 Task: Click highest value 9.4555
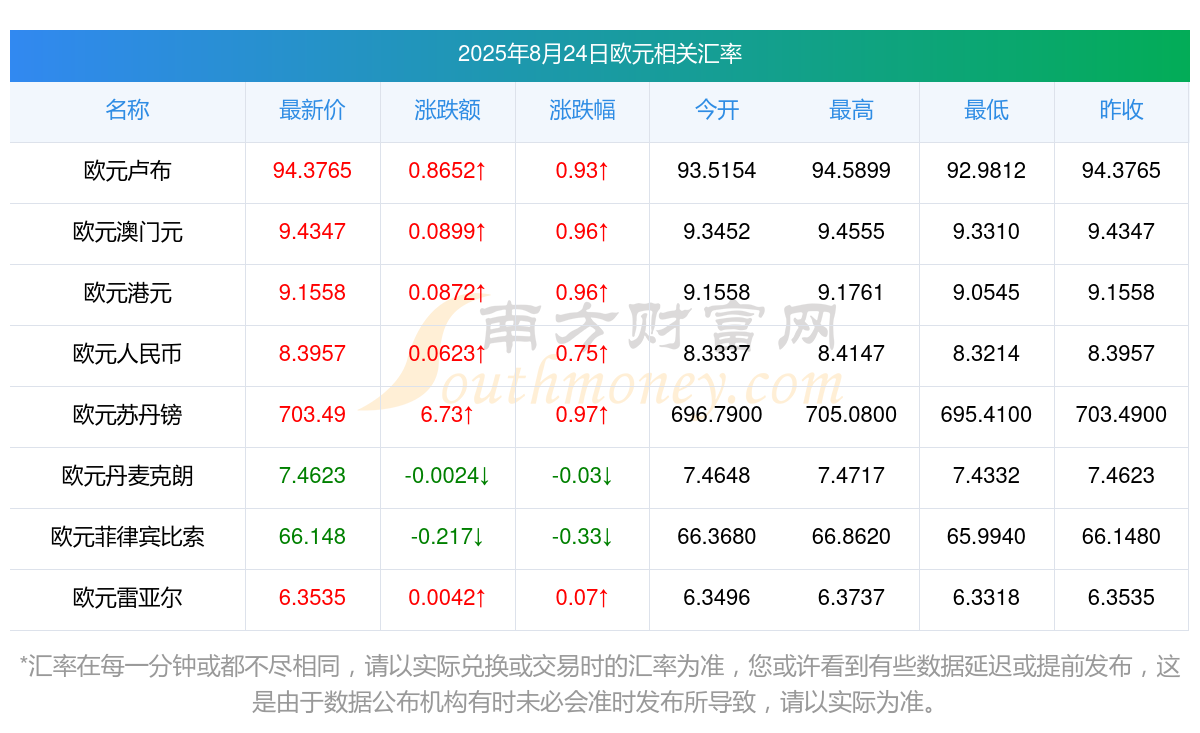(x=851, y=232)
